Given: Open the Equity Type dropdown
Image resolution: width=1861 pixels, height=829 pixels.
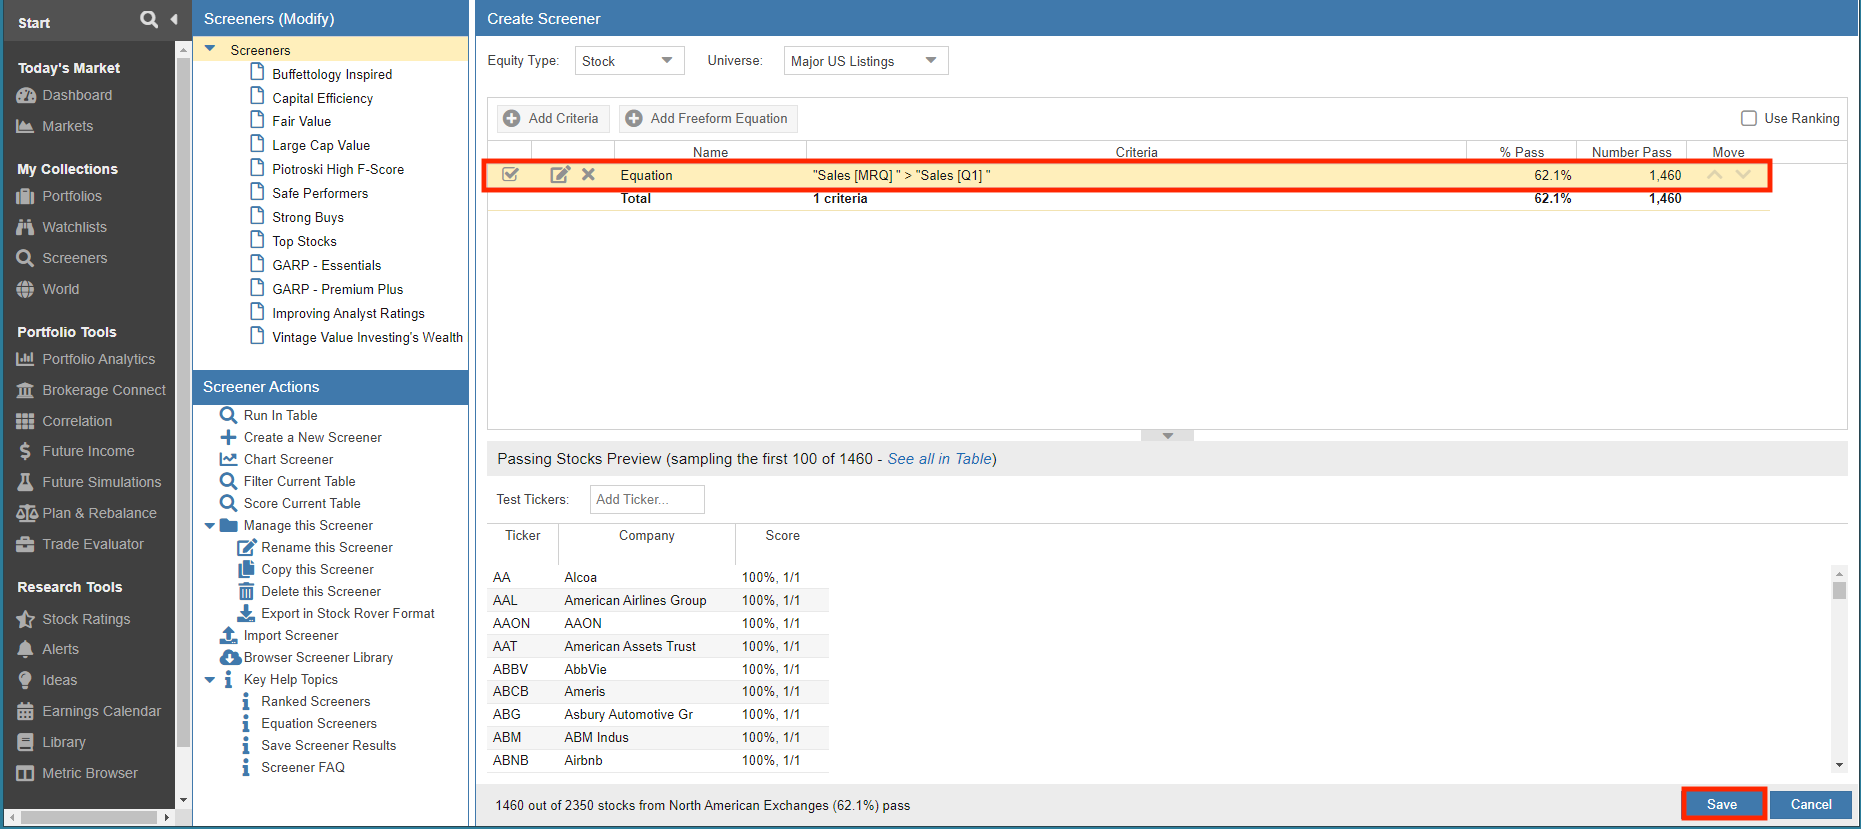Looking at the screenshot, I should coord(629,61).
